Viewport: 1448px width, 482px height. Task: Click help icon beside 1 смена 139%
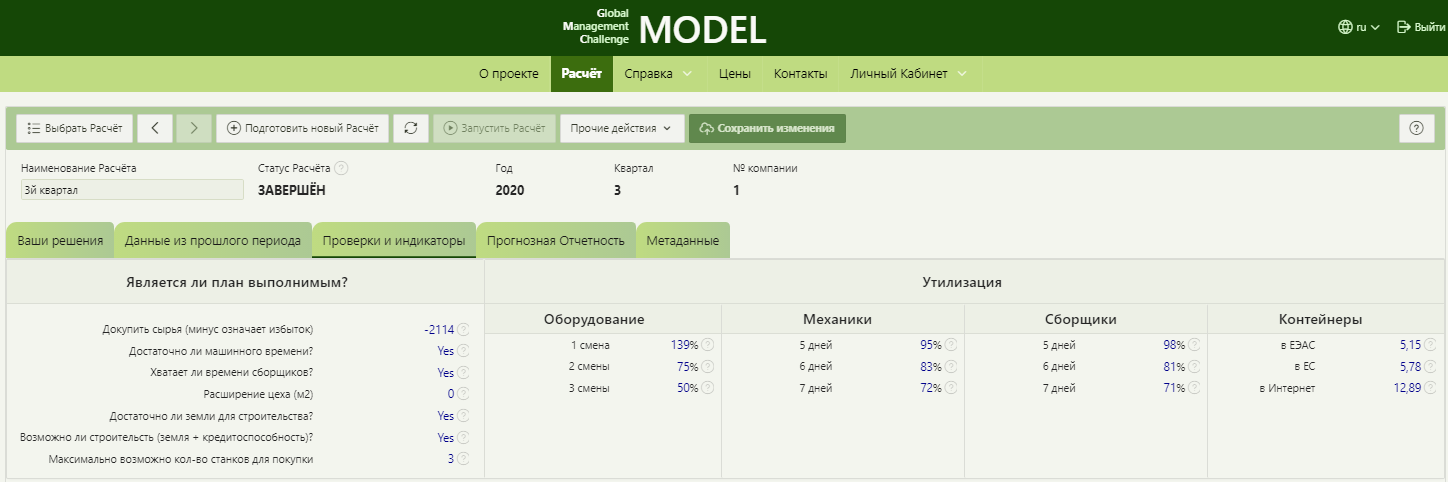click(x=707, y=345)
